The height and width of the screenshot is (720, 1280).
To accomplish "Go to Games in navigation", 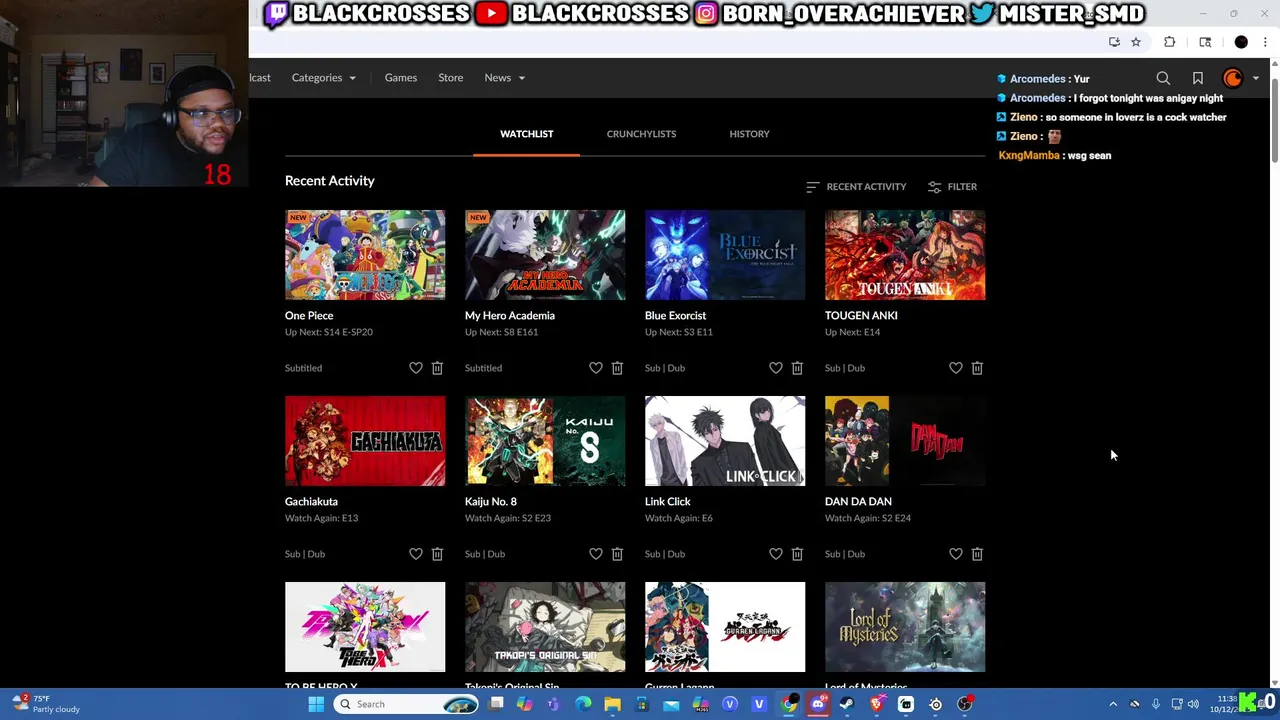I will point(401,78).
